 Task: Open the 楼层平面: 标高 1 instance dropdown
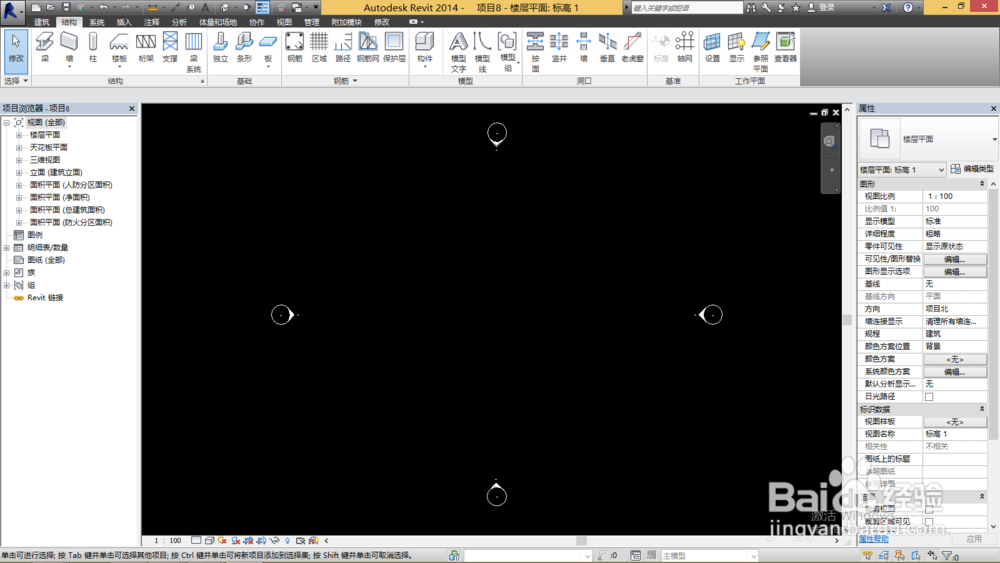tap(941, 170)
